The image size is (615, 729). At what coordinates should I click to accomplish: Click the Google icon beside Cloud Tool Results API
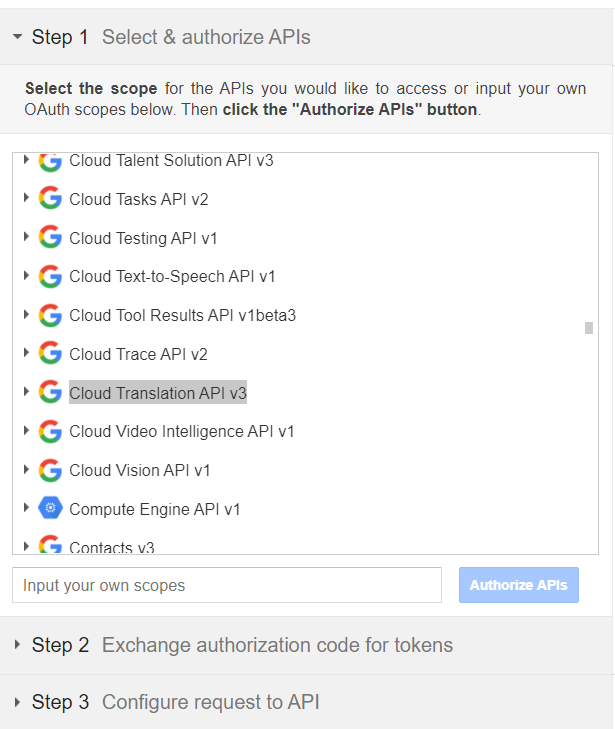pyautogui.click(x=50, y=315)
